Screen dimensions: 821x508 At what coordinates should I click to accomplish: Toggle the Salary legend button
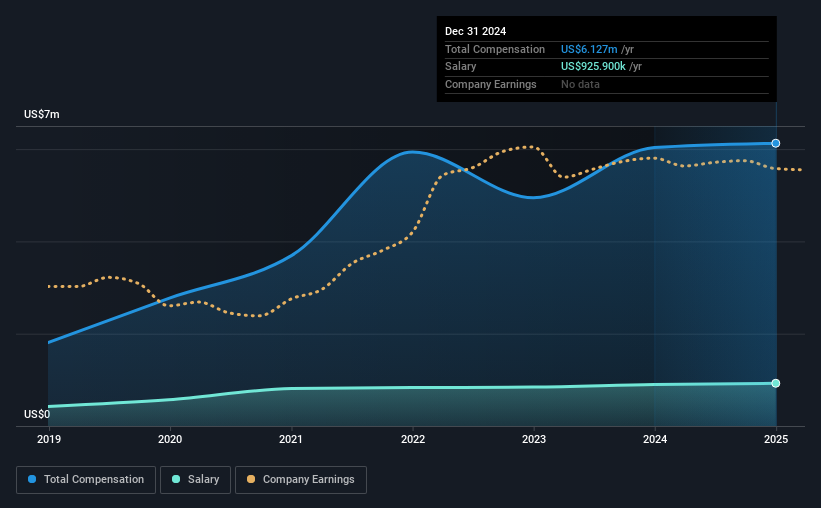[x=195, y=480]
